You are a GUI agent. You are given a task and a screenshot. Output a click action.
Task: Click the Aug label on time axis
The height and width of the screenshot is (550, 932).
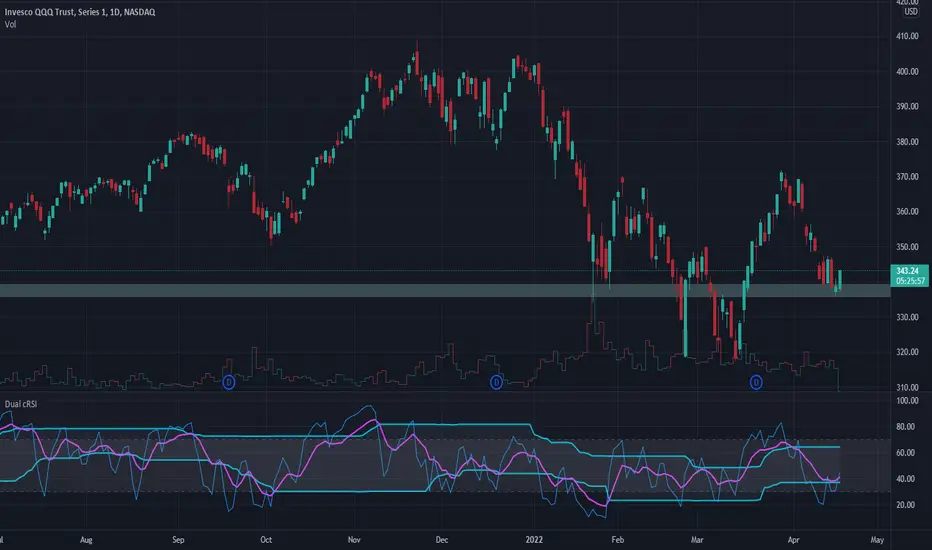coord(86,540)
